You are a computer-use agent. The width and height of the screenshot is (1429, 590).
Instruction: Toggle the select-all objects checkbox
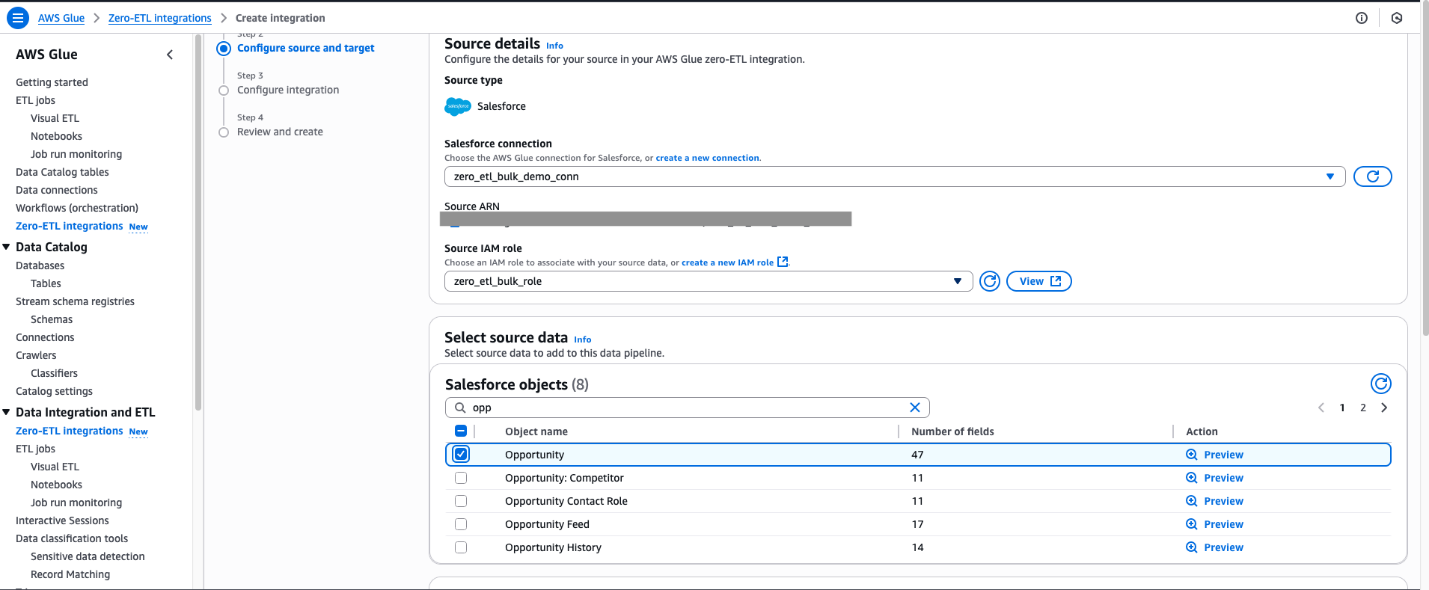[x=460, y=430]
